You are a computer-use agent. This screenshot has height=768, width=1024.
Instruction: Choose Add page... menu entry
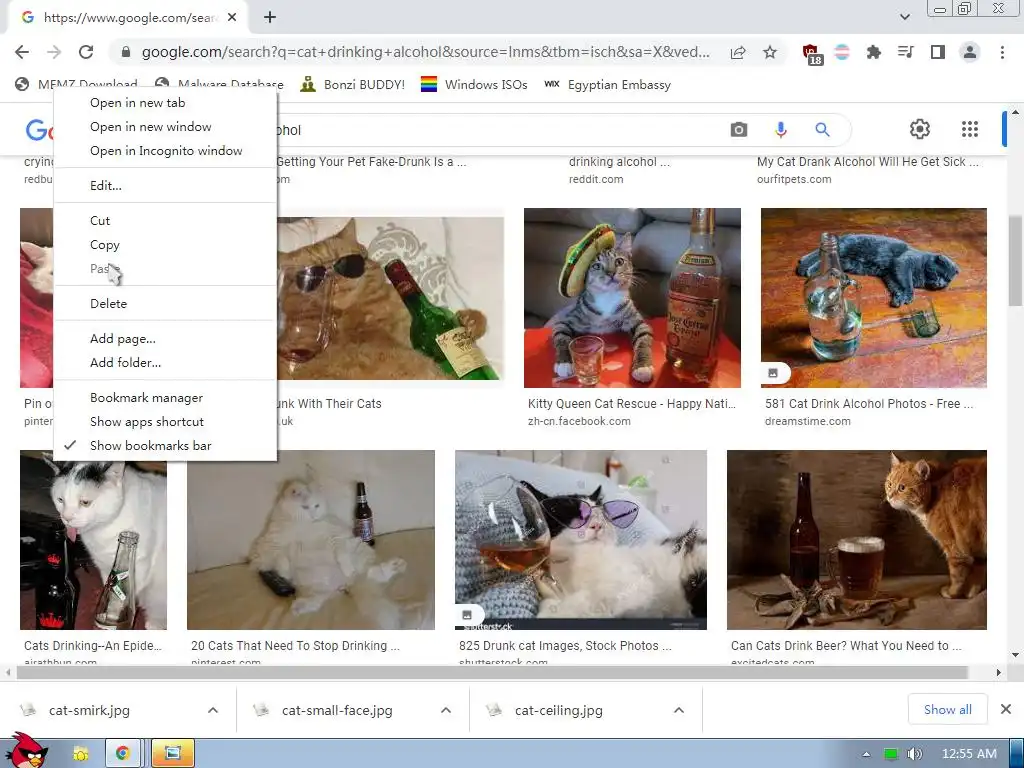tap(165, 339)
